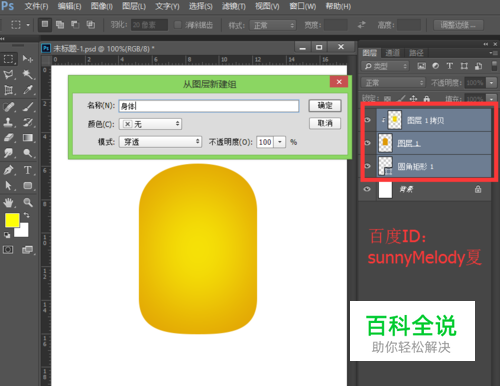
Task: Open the 窗口(W) menu
Action: click(x=303, y=6)
